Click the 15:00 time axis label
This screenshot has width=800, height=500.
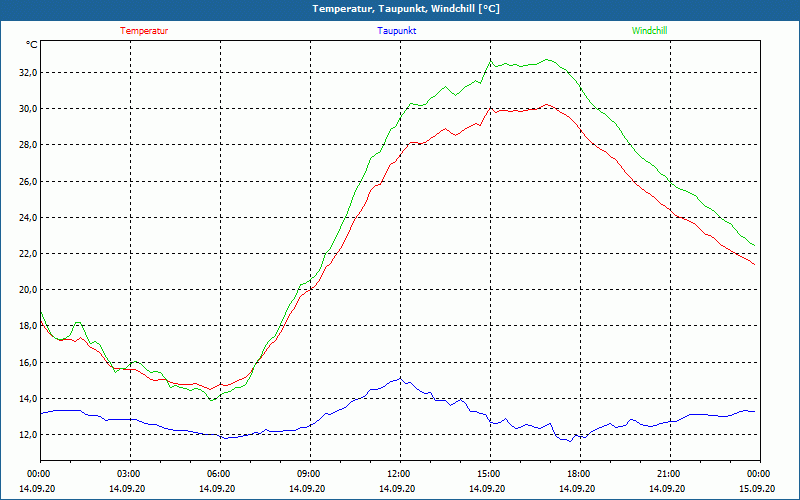[x=490, y=474]
